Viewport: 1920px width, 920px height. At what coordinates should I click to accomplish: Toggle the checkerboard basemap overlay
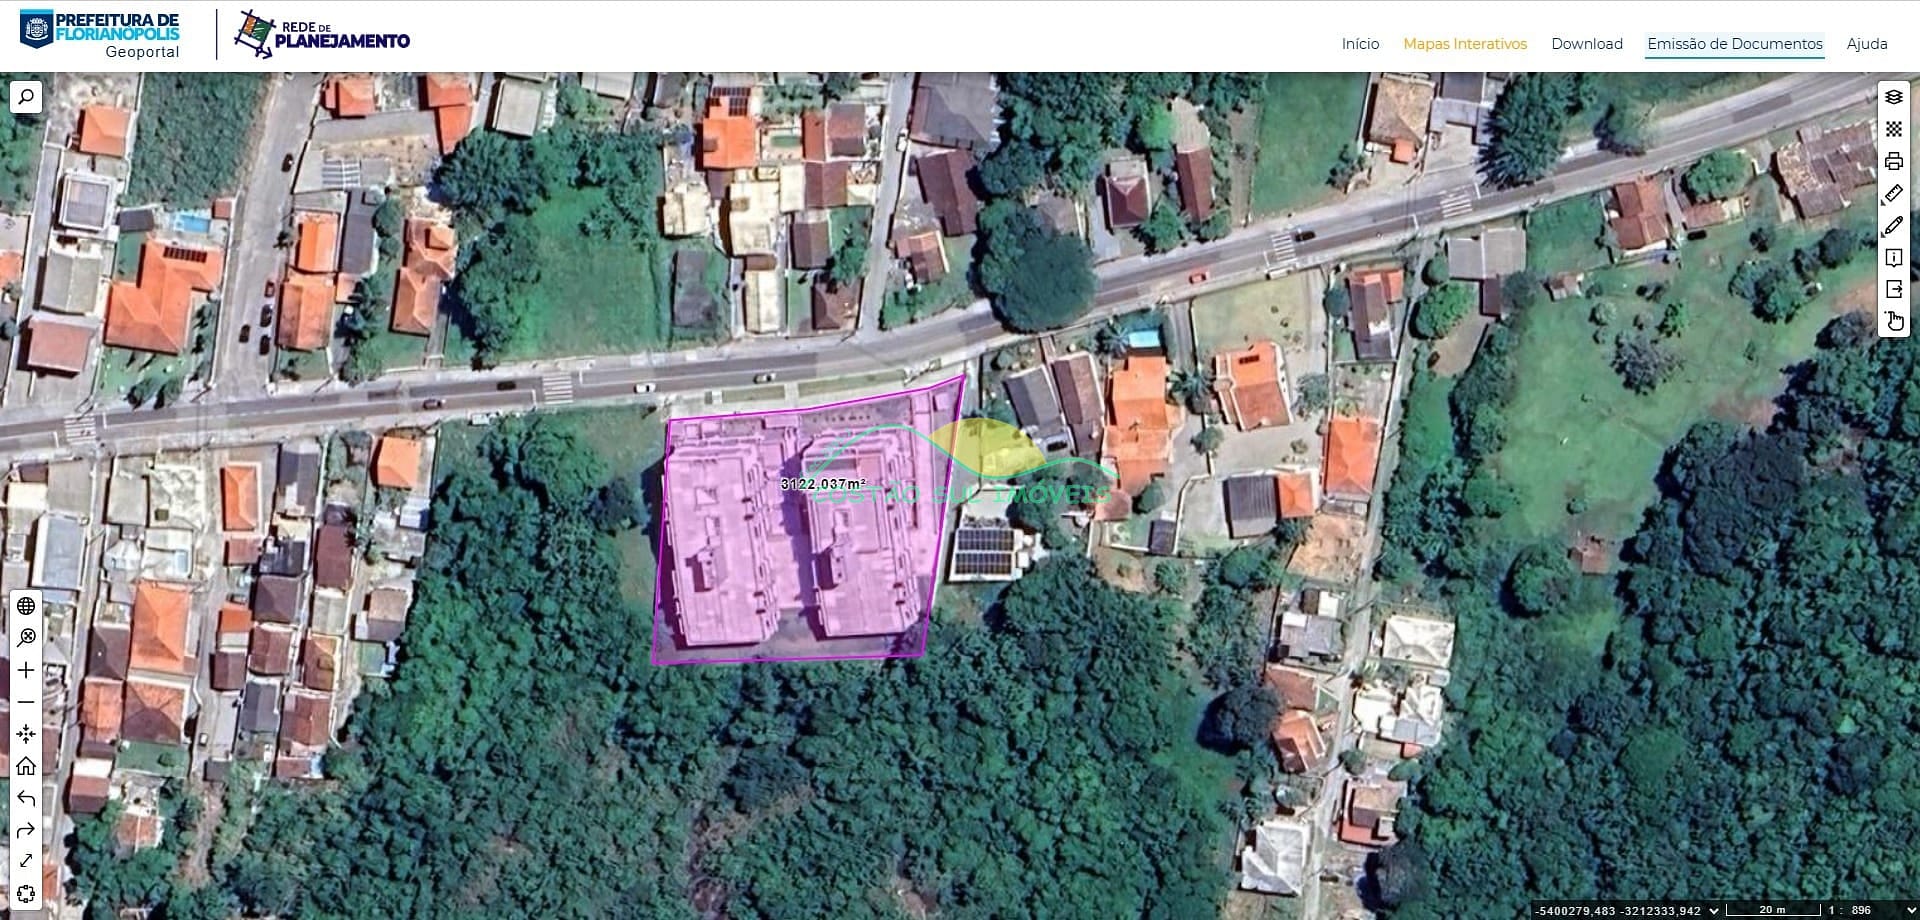pos(1893,130)
